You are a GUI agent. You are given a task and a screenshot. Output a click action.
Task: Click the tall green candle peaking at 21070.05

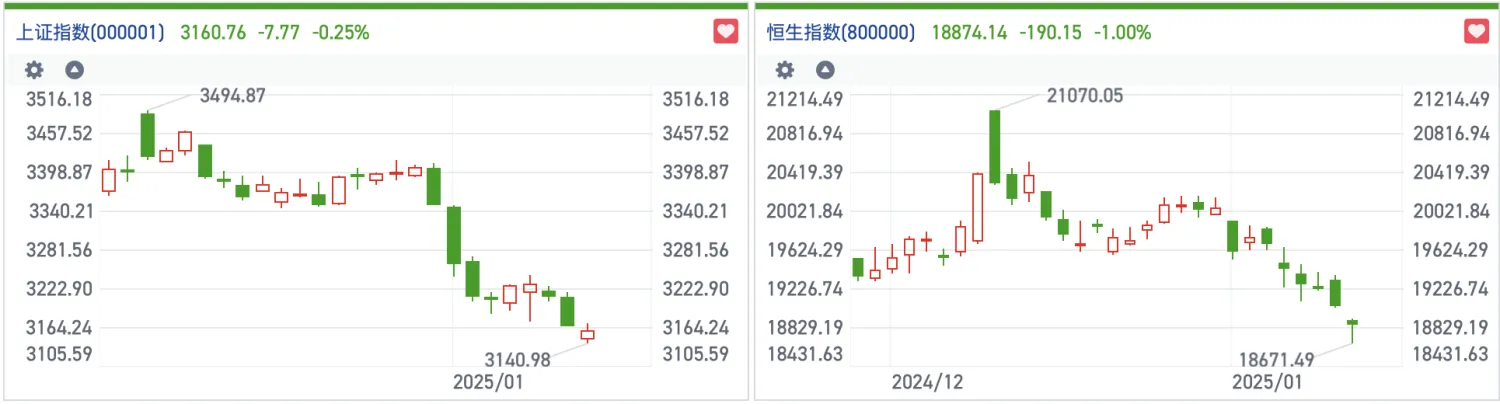[995, 146]
